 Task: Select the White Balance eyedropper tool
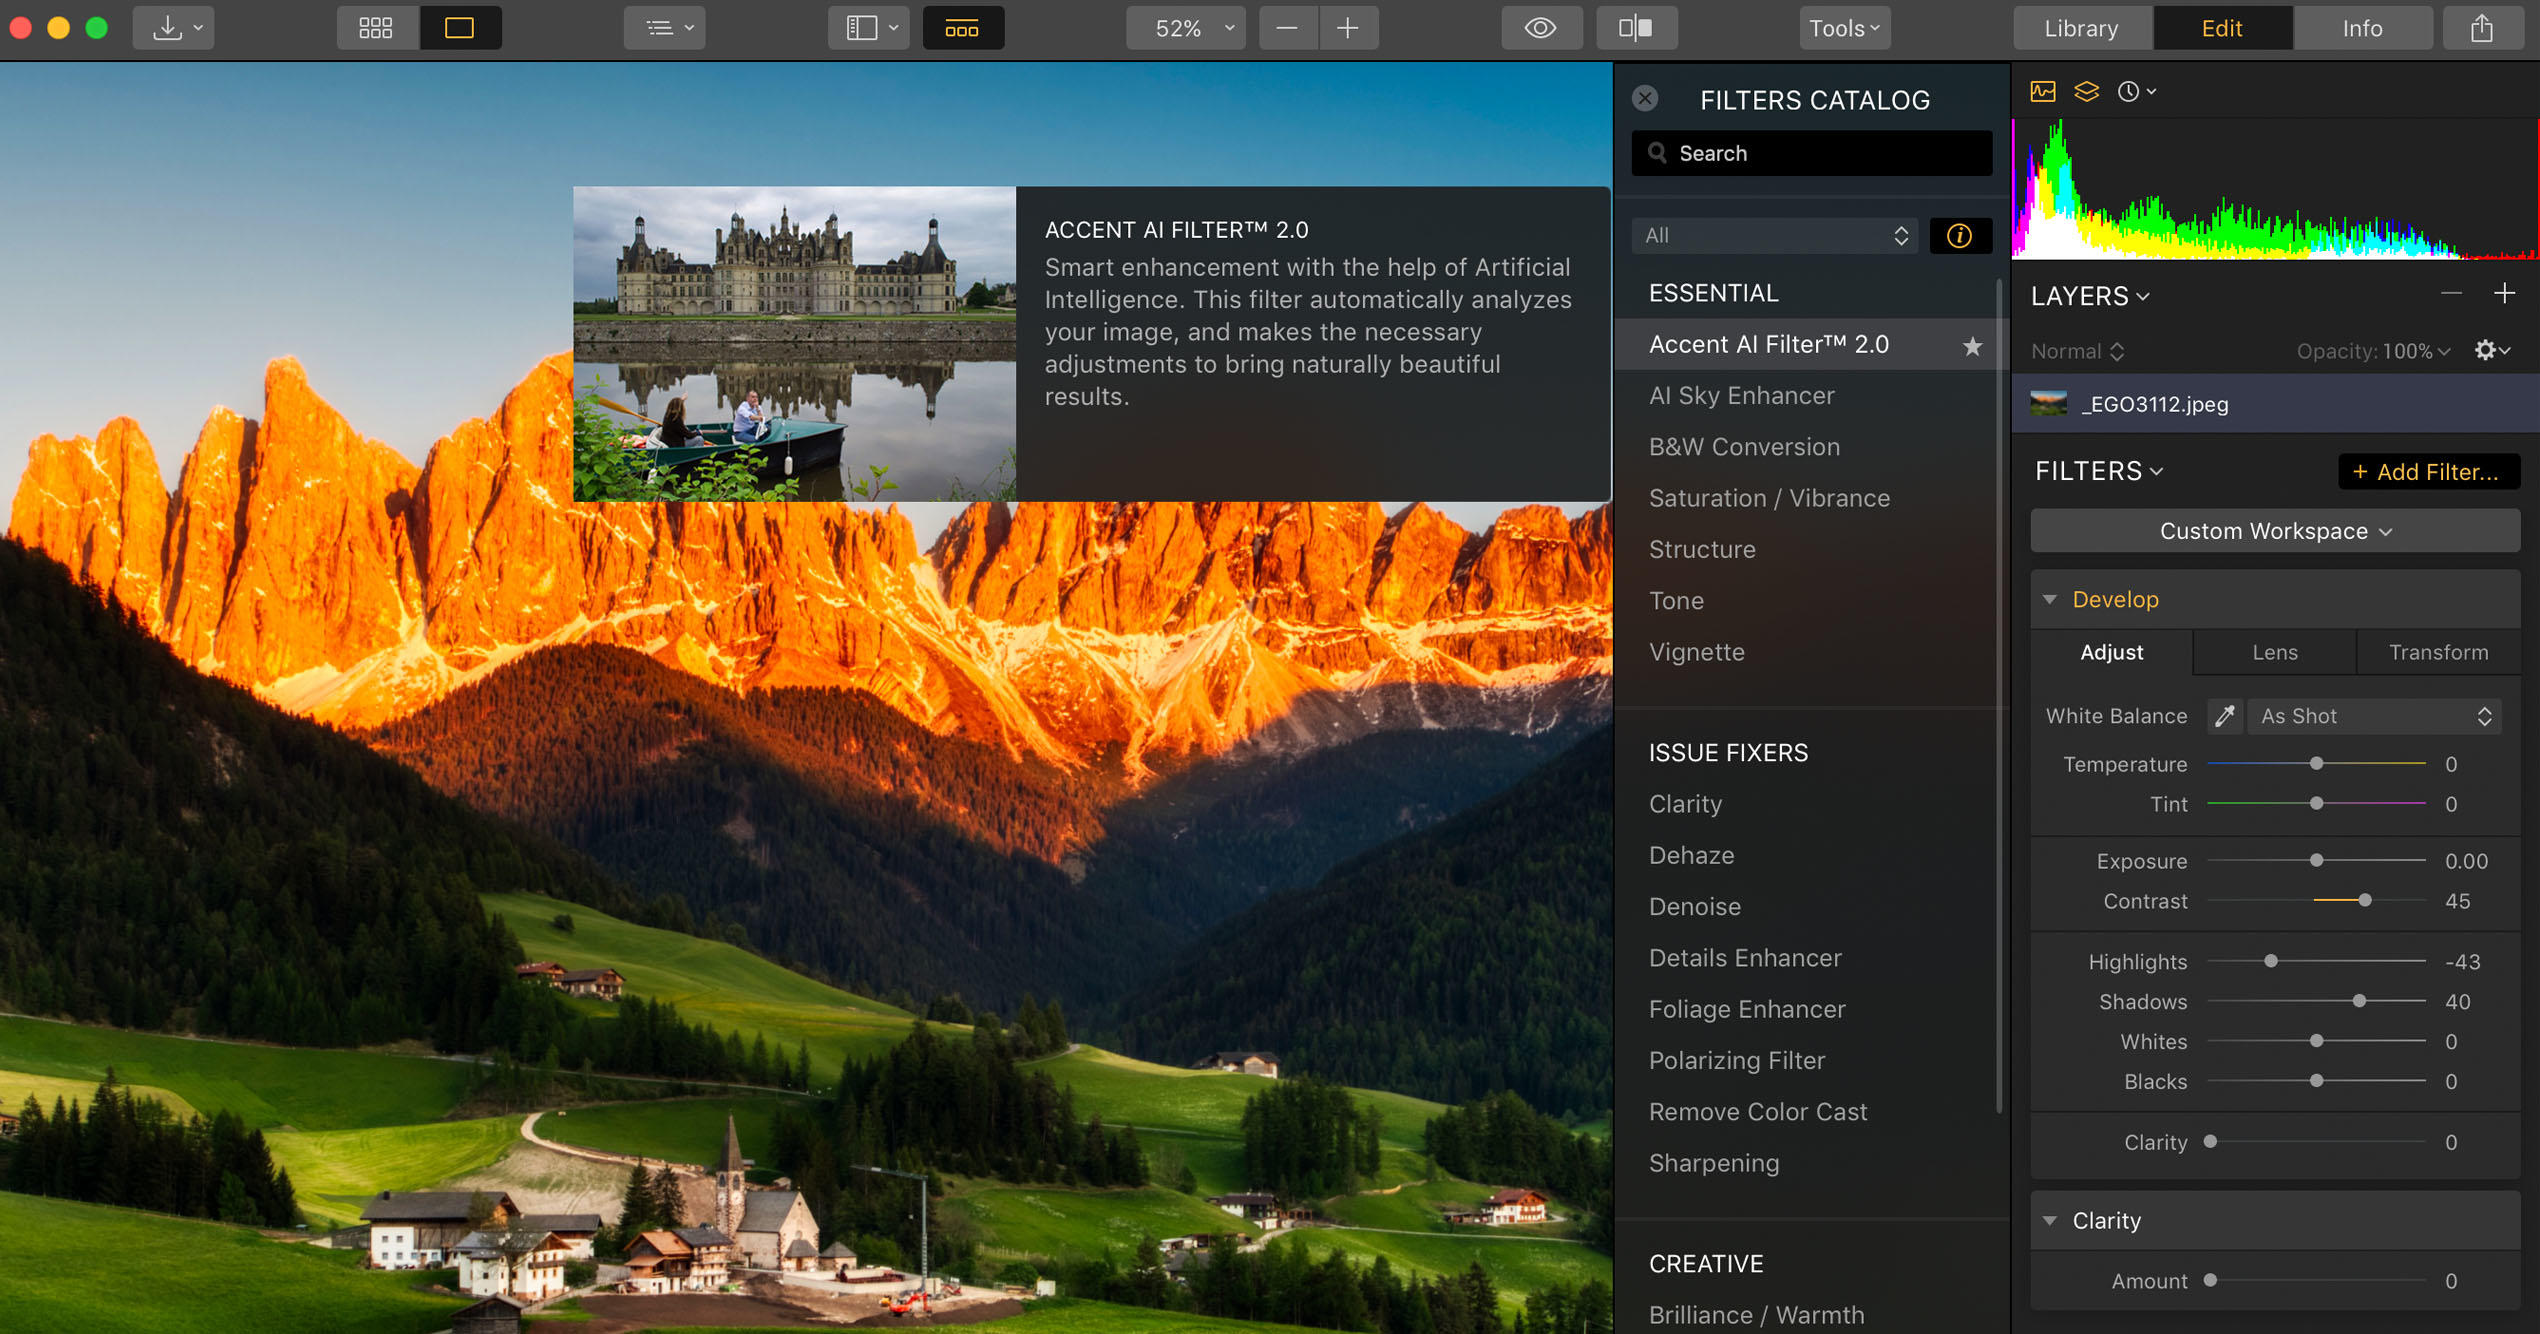[2225, 715]
